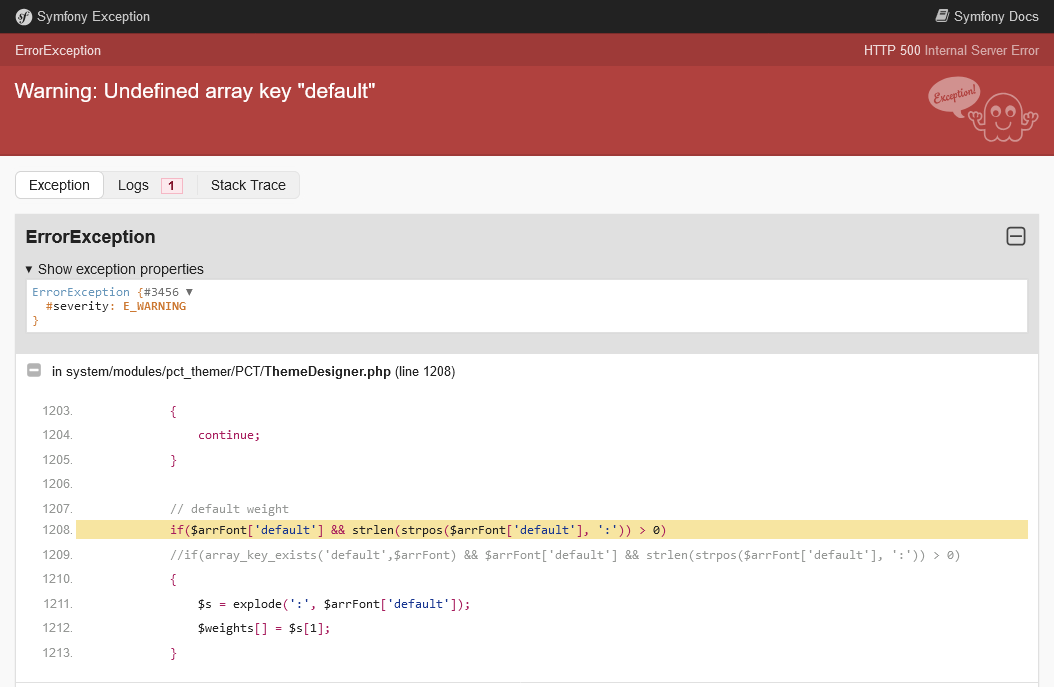Image resolution: width=1054 pixels, height=687 pixels.
Task: Click the Symfony logo icon in header
Action: point(24,16)
